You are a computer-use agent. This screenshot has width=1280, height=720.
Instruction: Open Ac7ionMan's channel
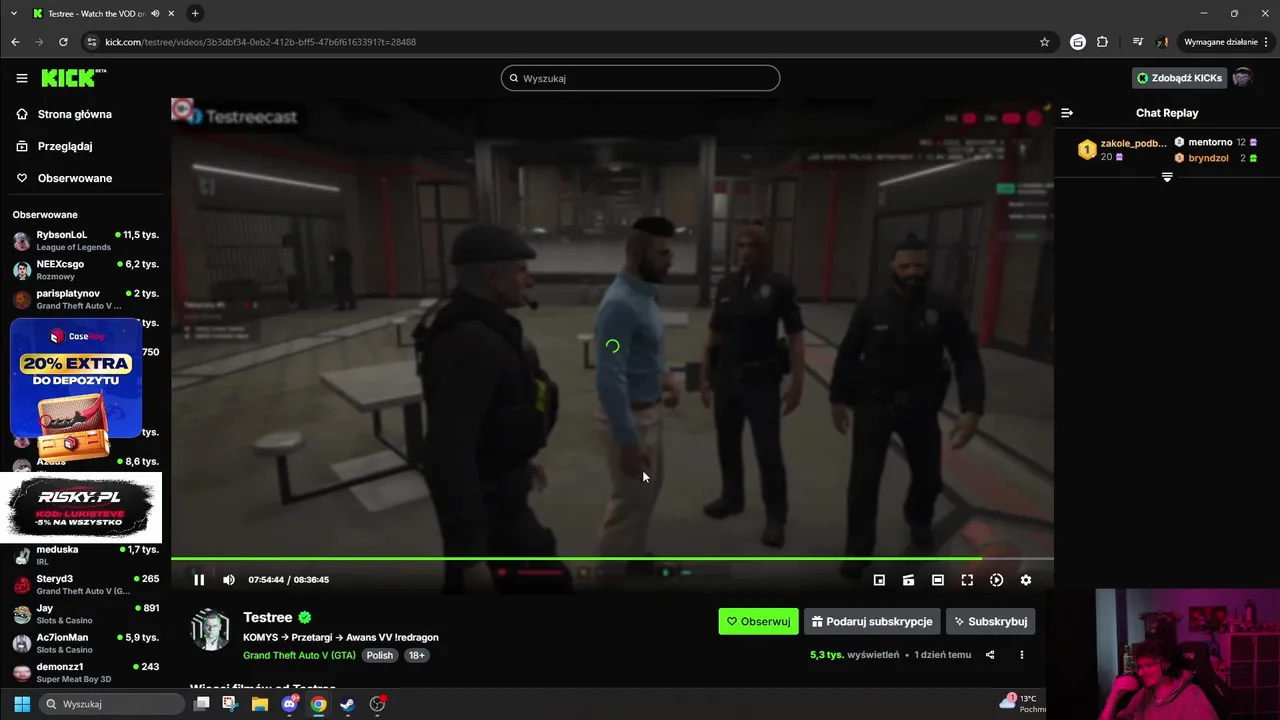coord(85,643)
